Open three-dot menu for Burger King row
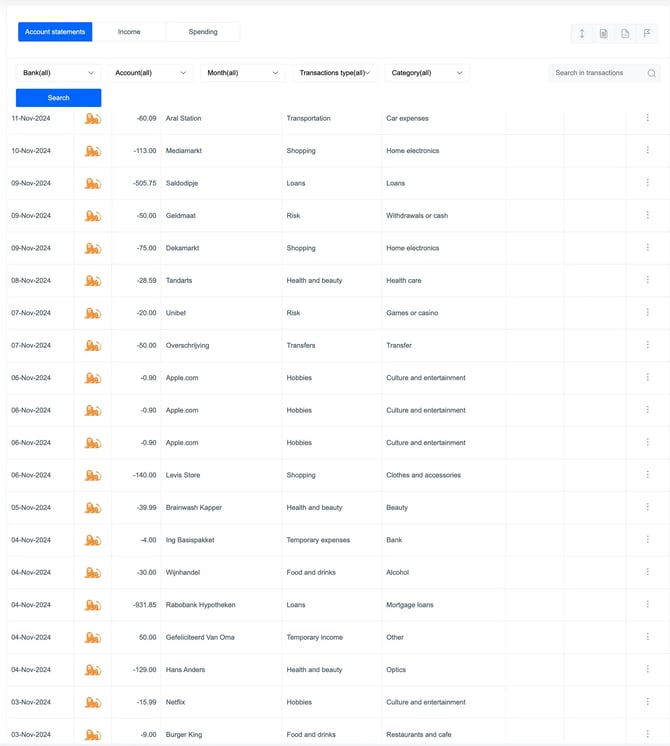 [x=647, y=734]
